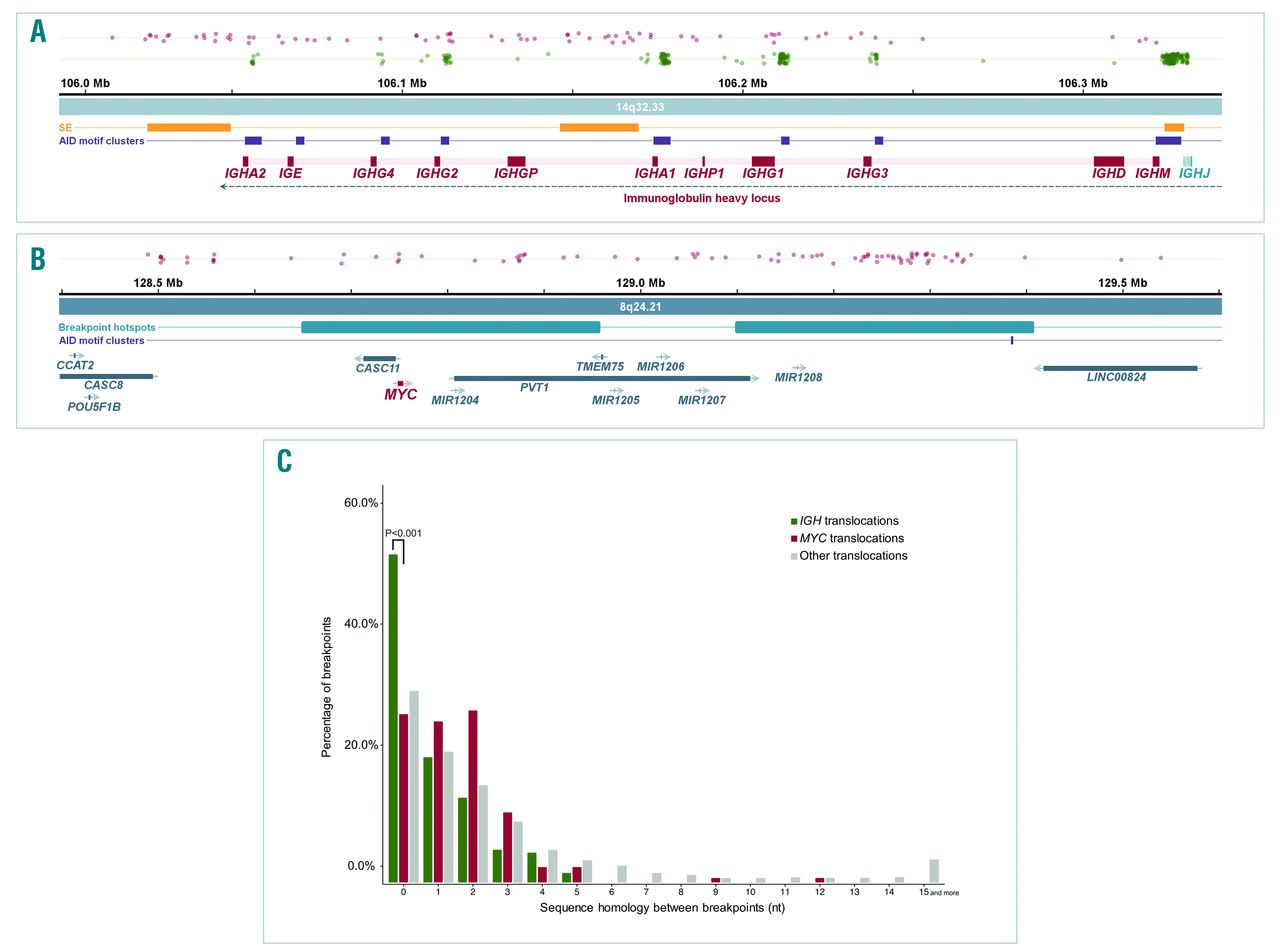Click the tallest green bar at homology 0
1280x952 pixels.
point(393,718)
